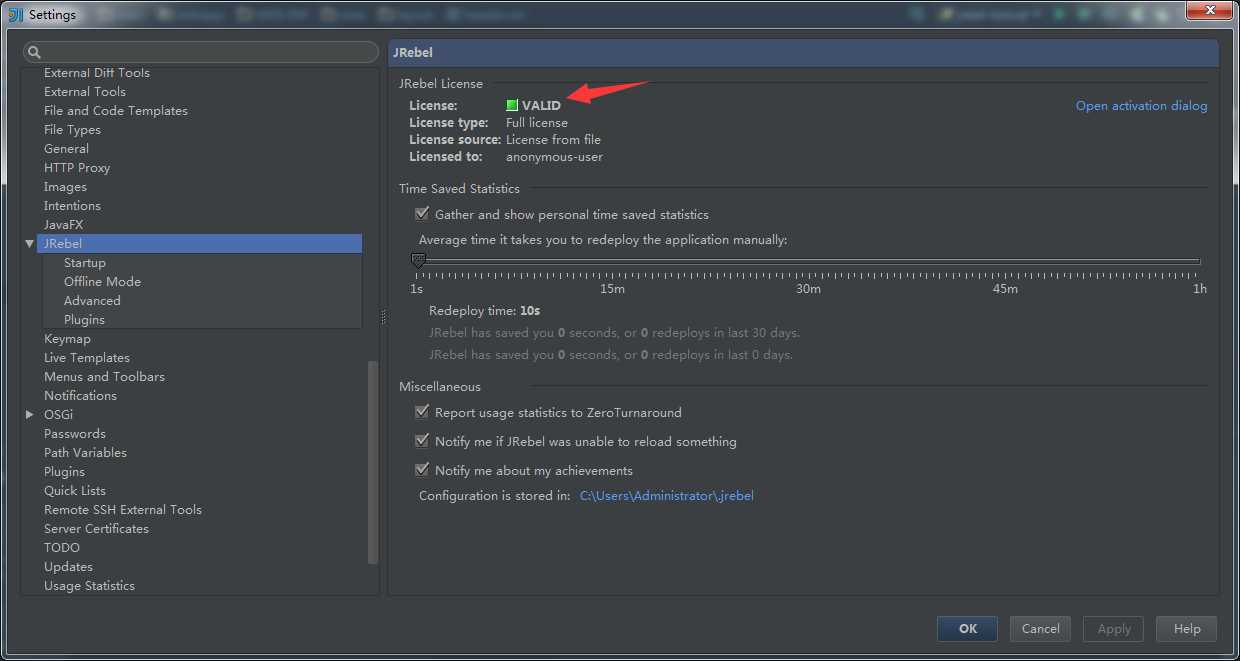Uncheck Report usage statistics to ZeroTurnaround
The image size is (1240, 661).
422,412
